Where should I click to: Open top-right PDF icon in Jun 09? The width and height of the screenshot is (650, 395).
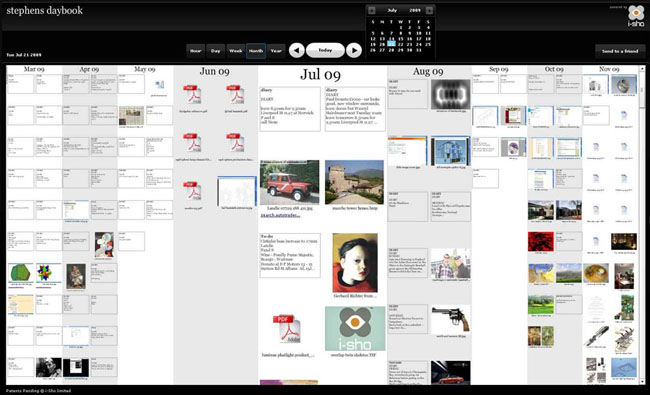(235, 95)
